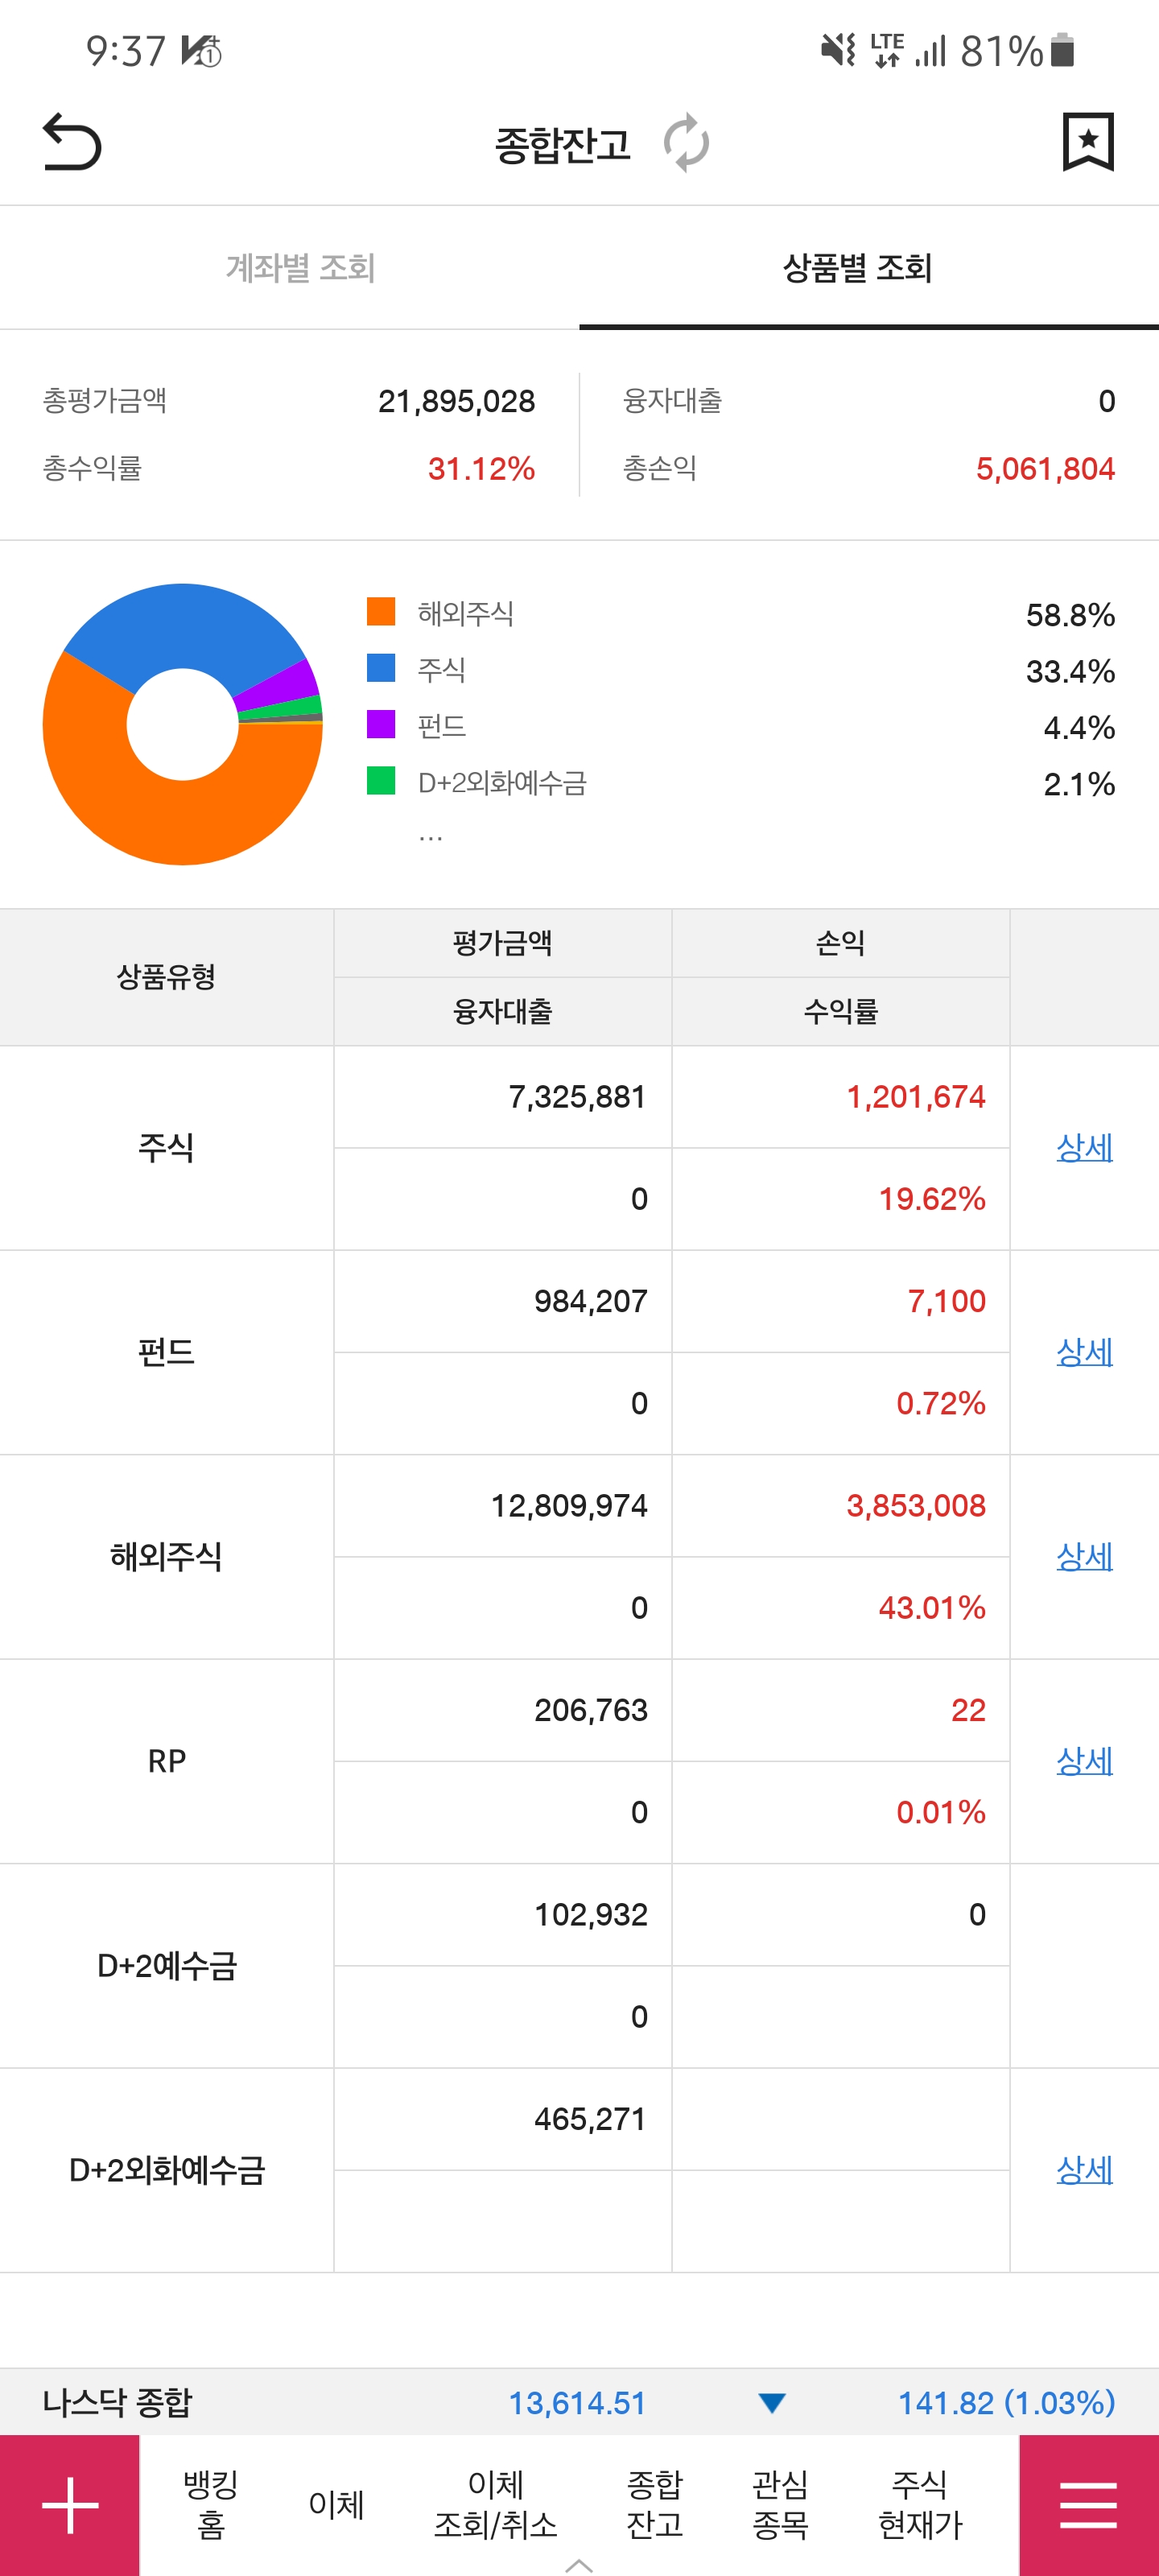The image size is (1159, 2576).
Task: Open the hamburger menu button
Action: pos(1088,2505)
